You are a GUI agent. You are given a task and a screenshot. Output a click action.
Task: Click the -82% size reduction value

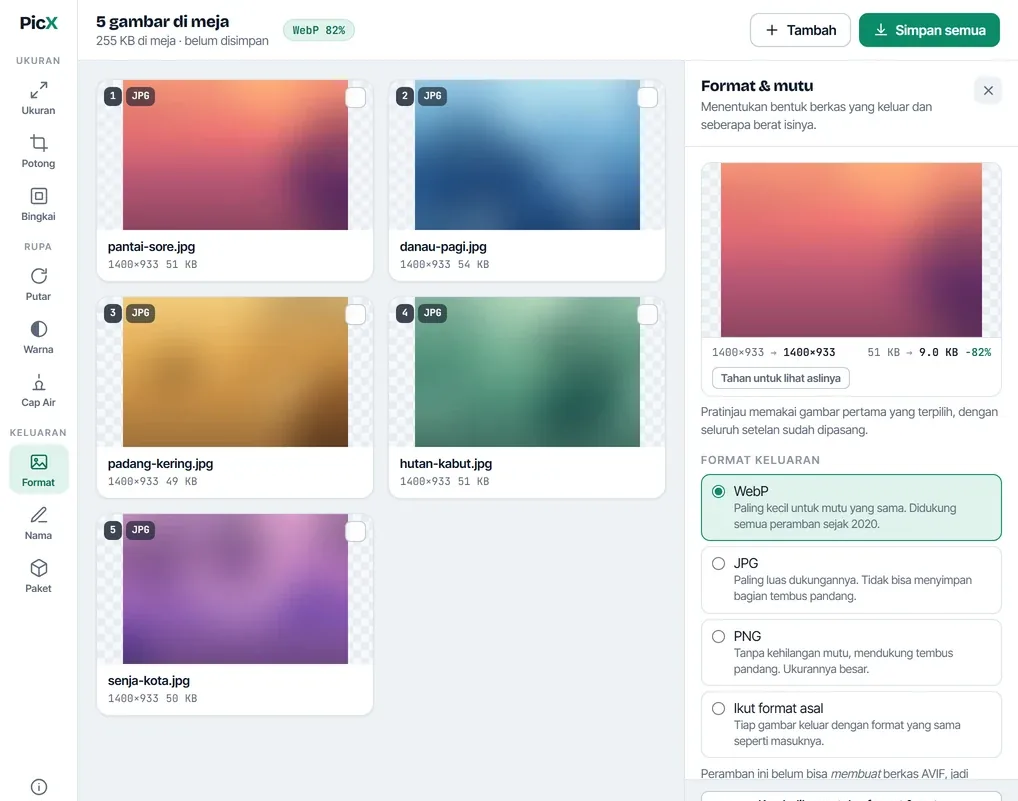click(x=978, y=352)
